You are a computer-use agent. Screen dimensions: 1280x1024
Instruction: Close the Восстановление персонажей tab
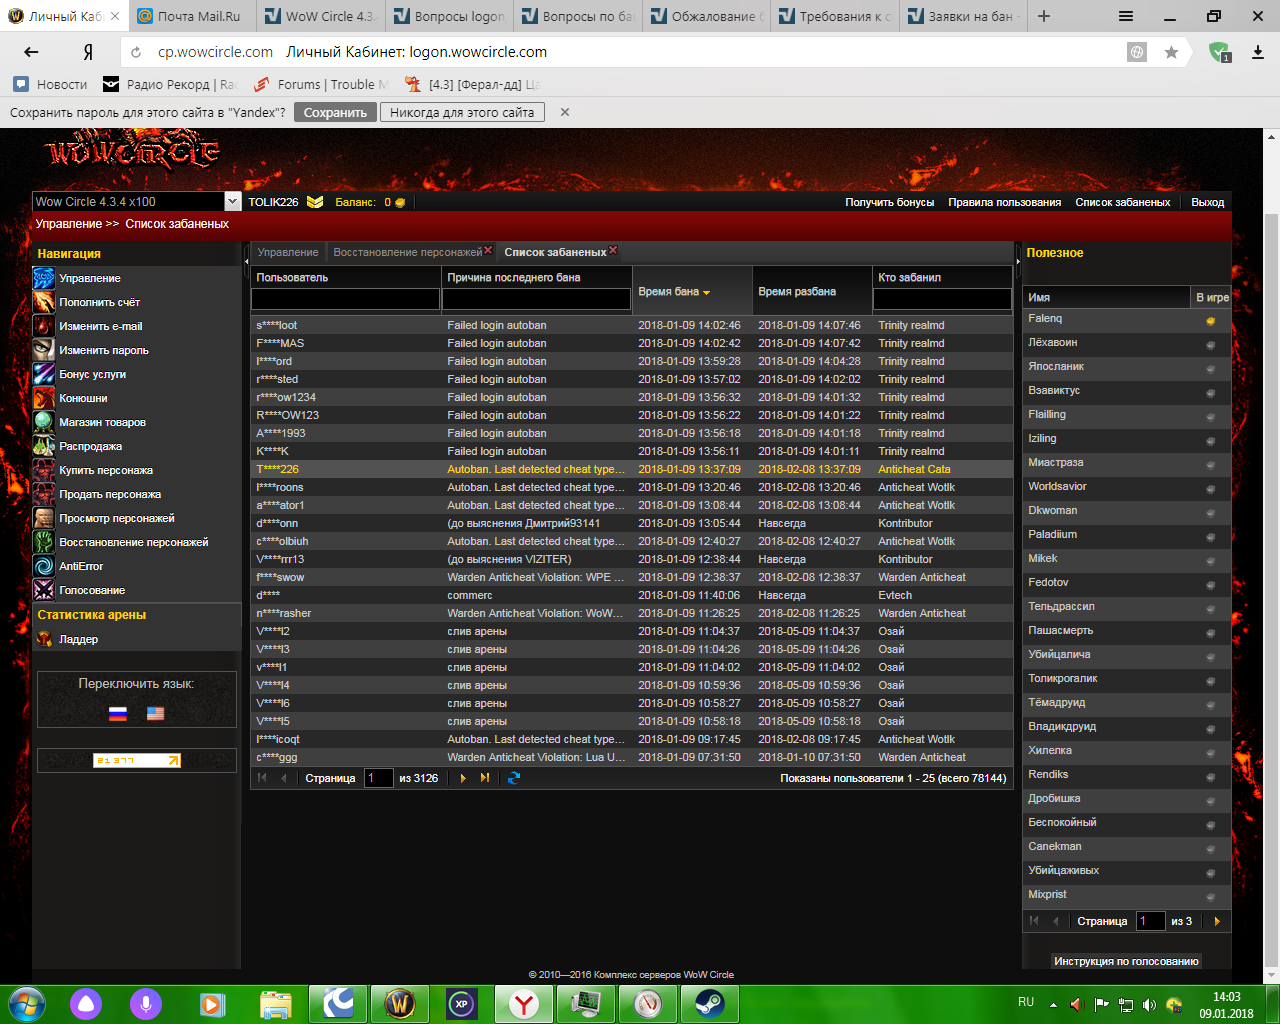[488, 251]
